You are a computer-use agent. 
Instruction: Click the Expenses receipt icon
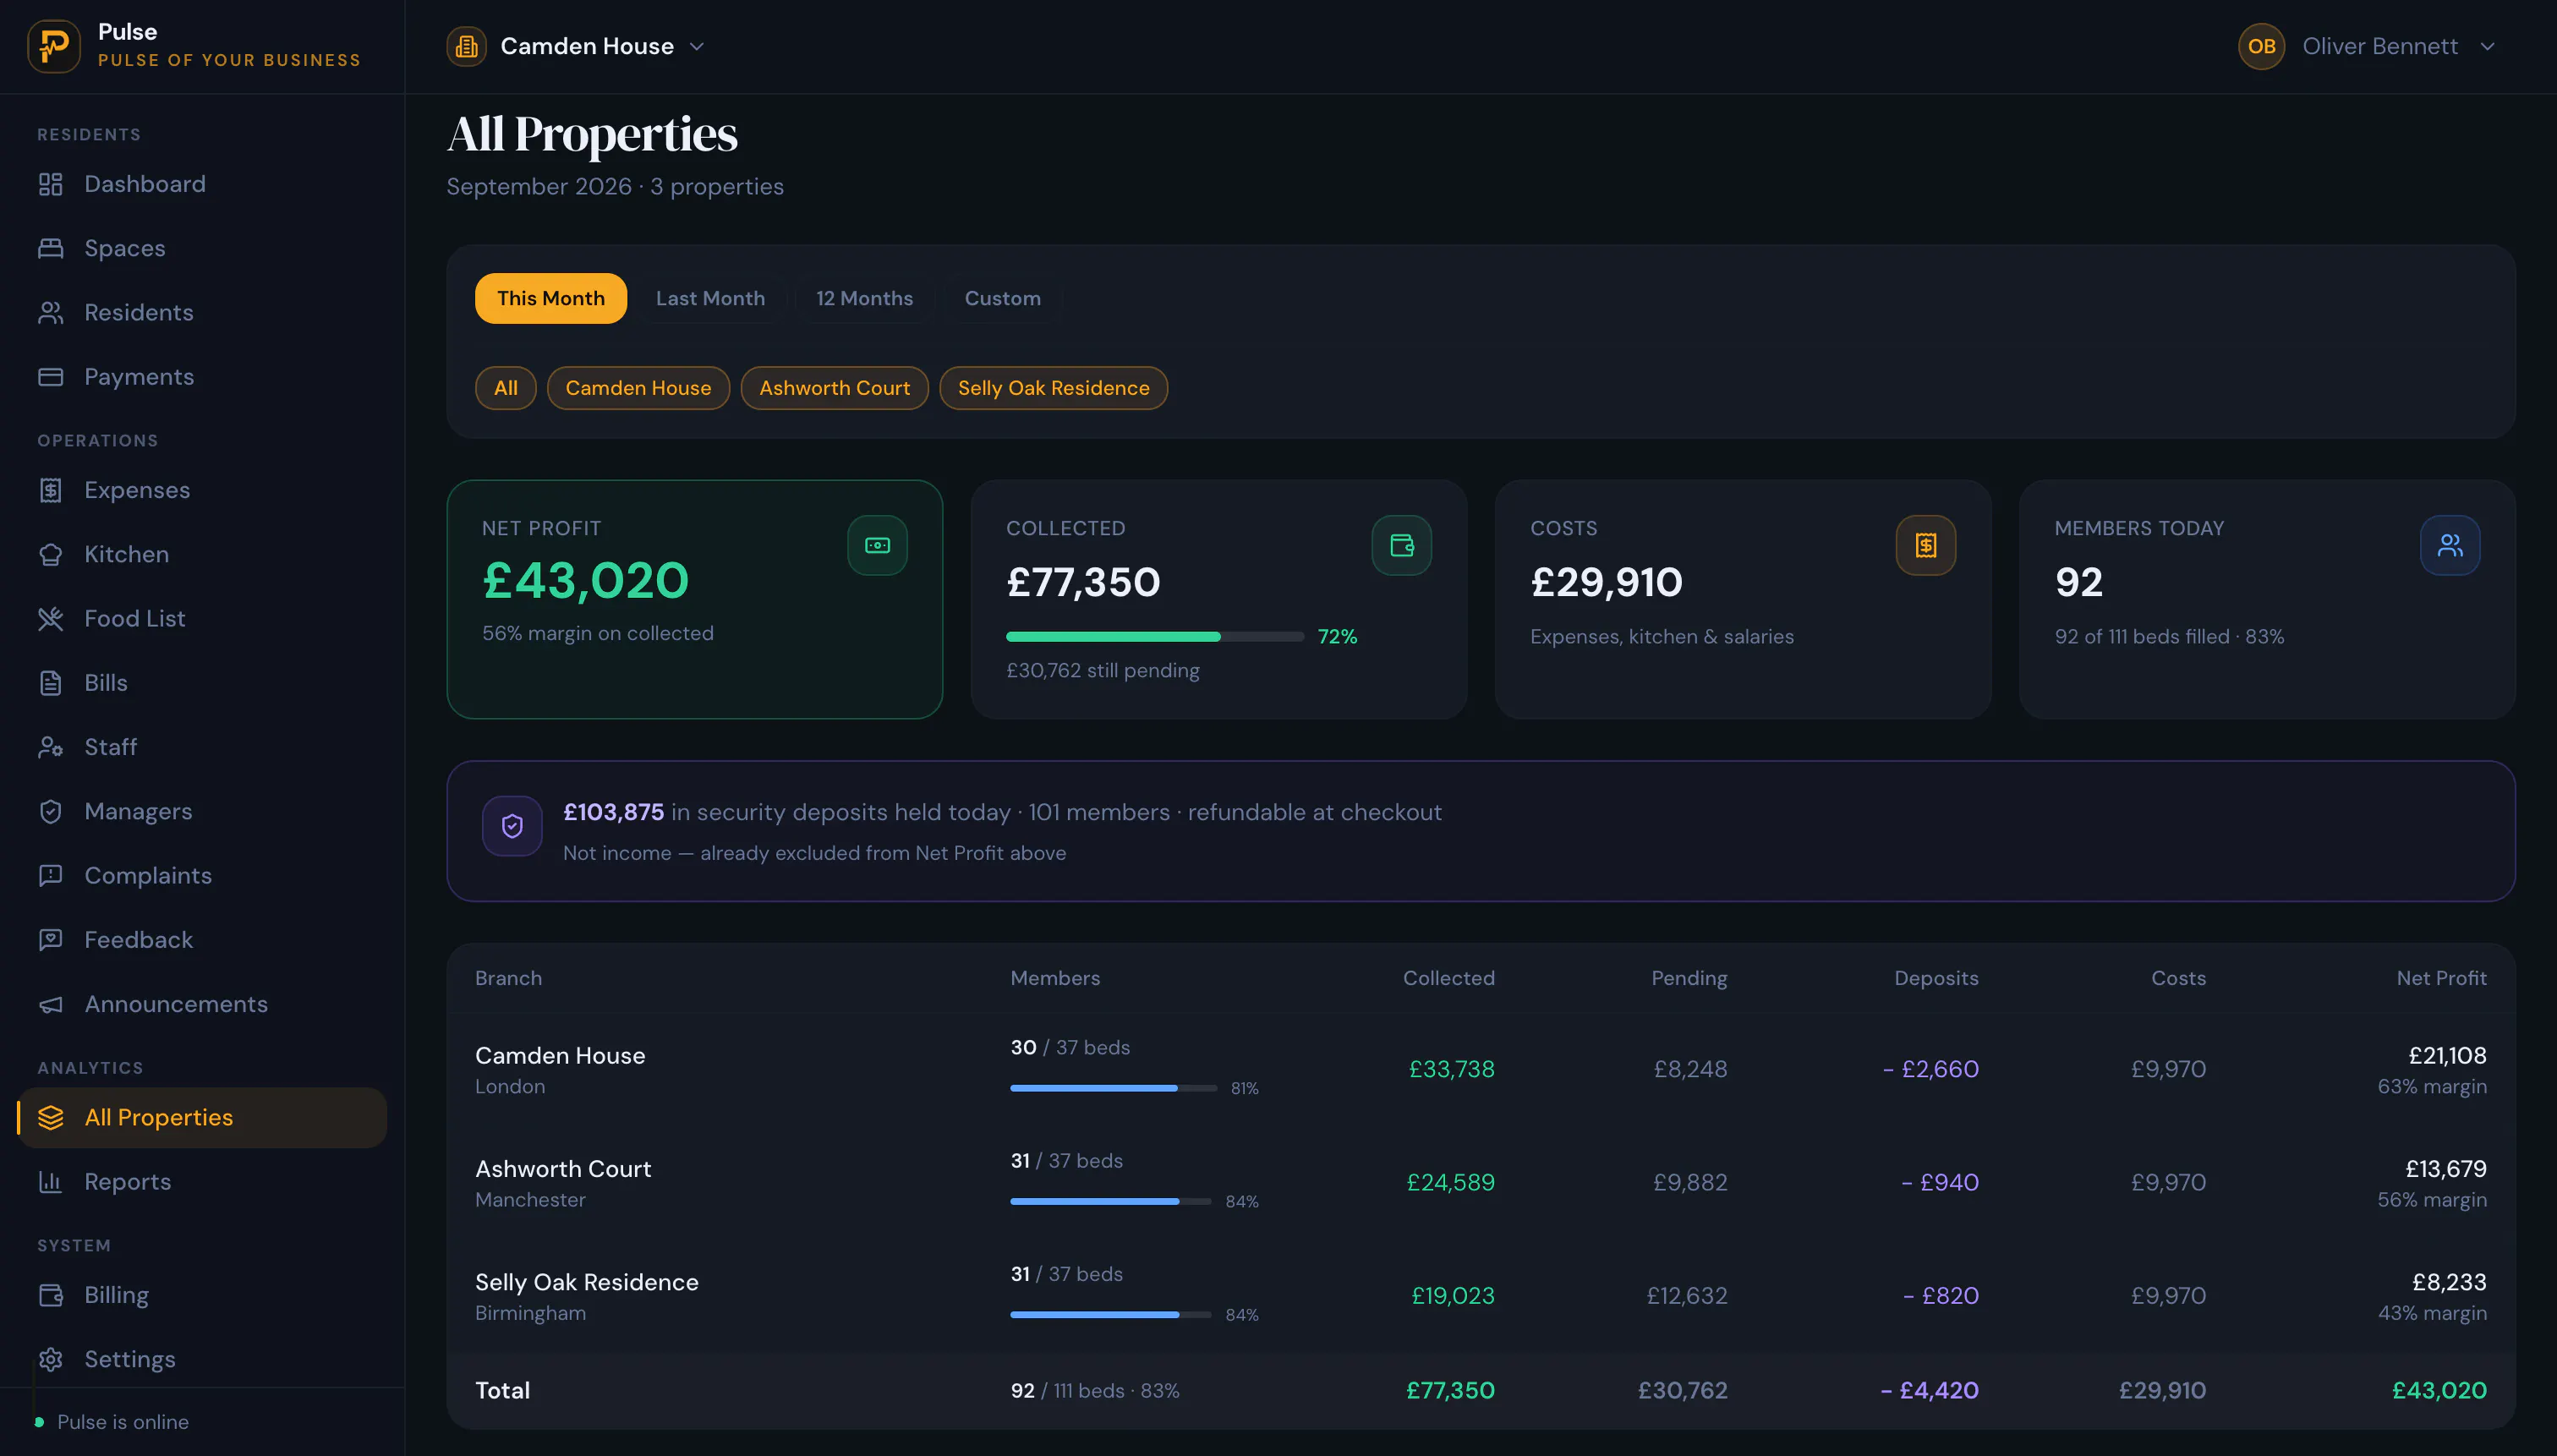51,490
